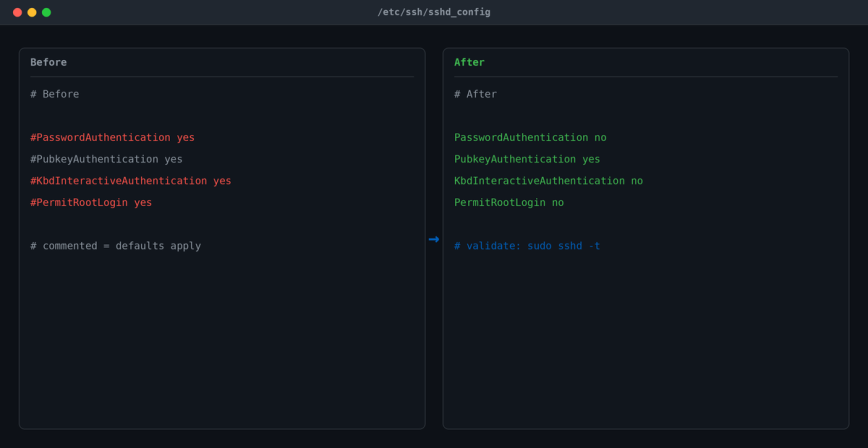
Task: Click the '# Before' comment line
Action: click(x=55, y=94)
